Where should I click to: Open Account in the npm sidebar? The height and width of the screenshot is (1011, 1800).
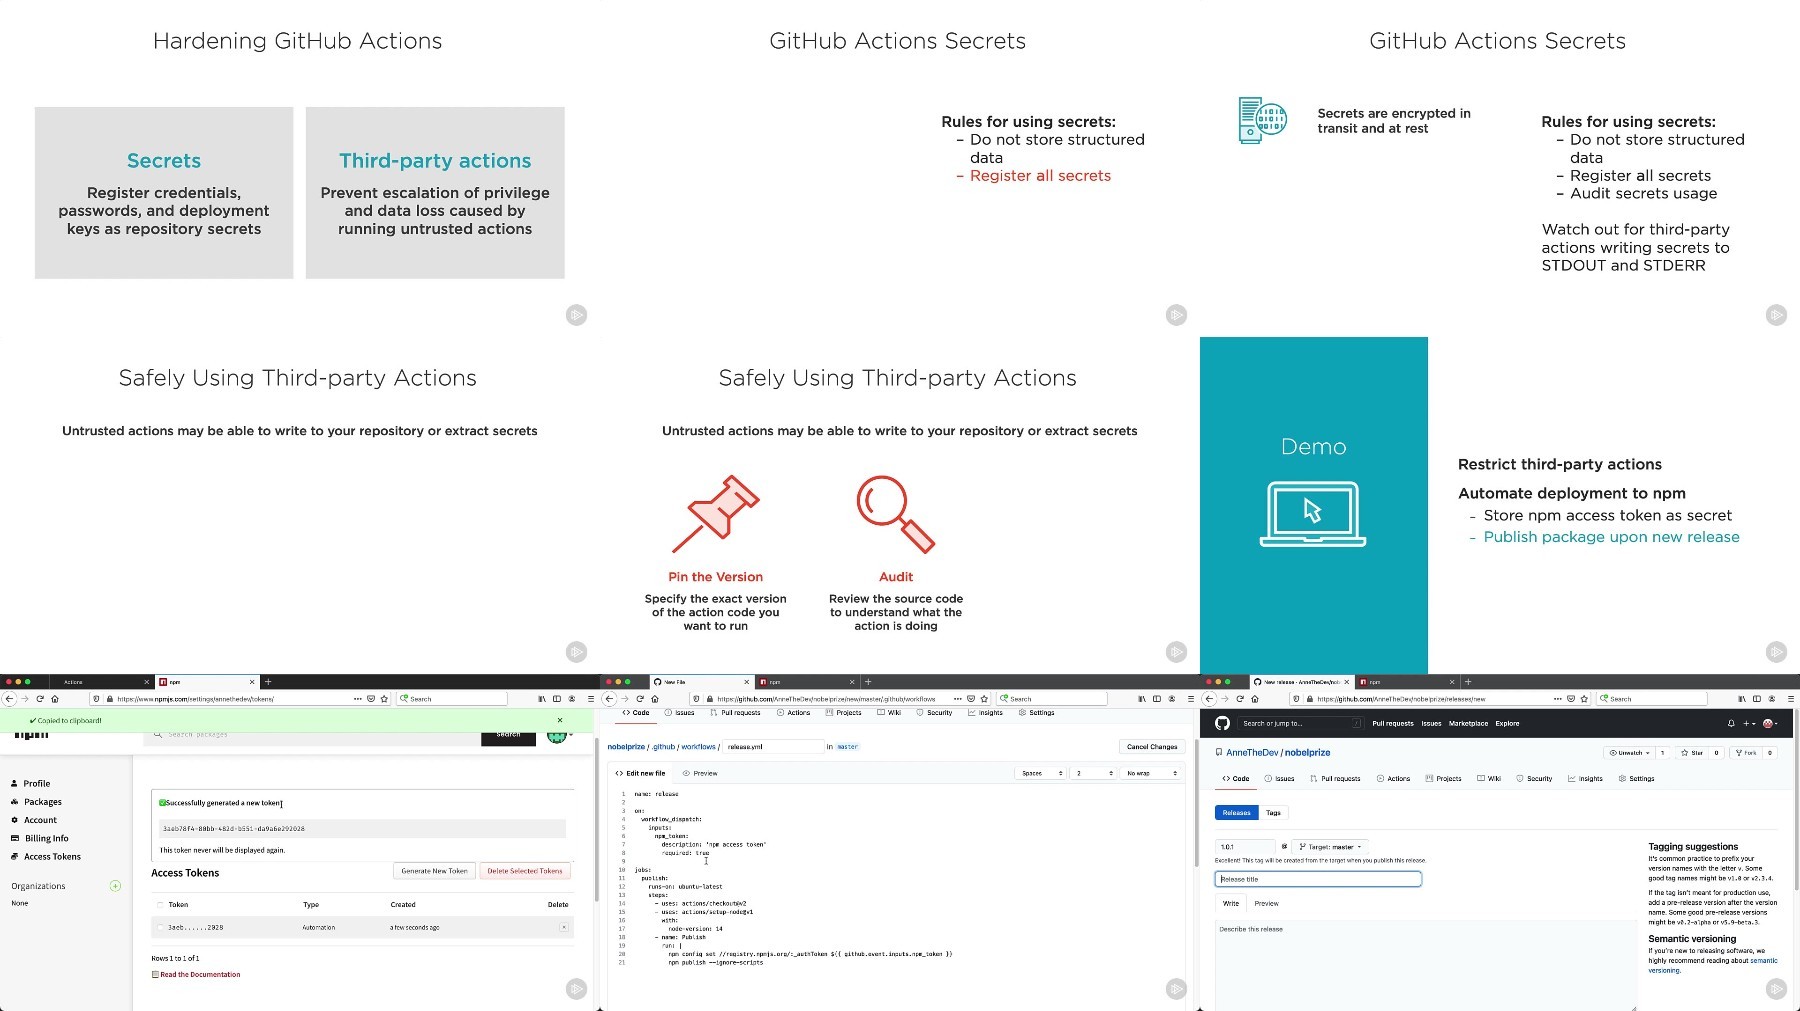click(34, 820)
